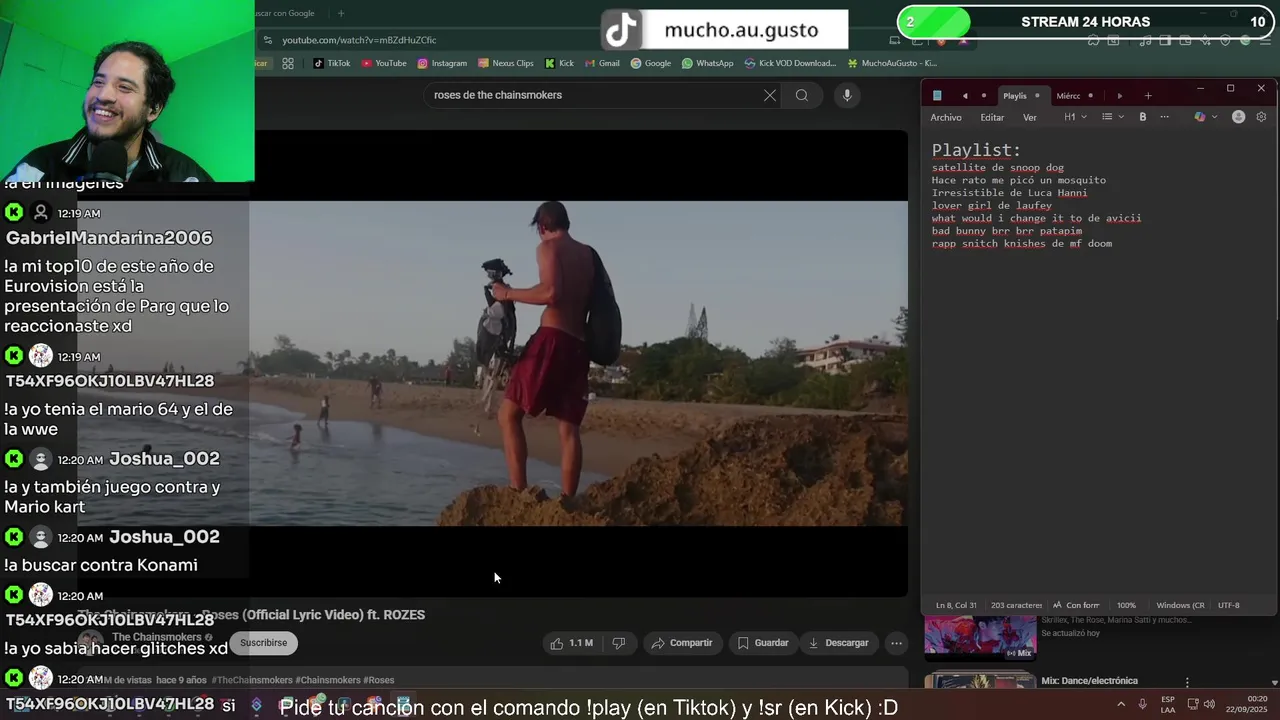
Task: Open the Instagram bookmark
Action: pos(442,63)
